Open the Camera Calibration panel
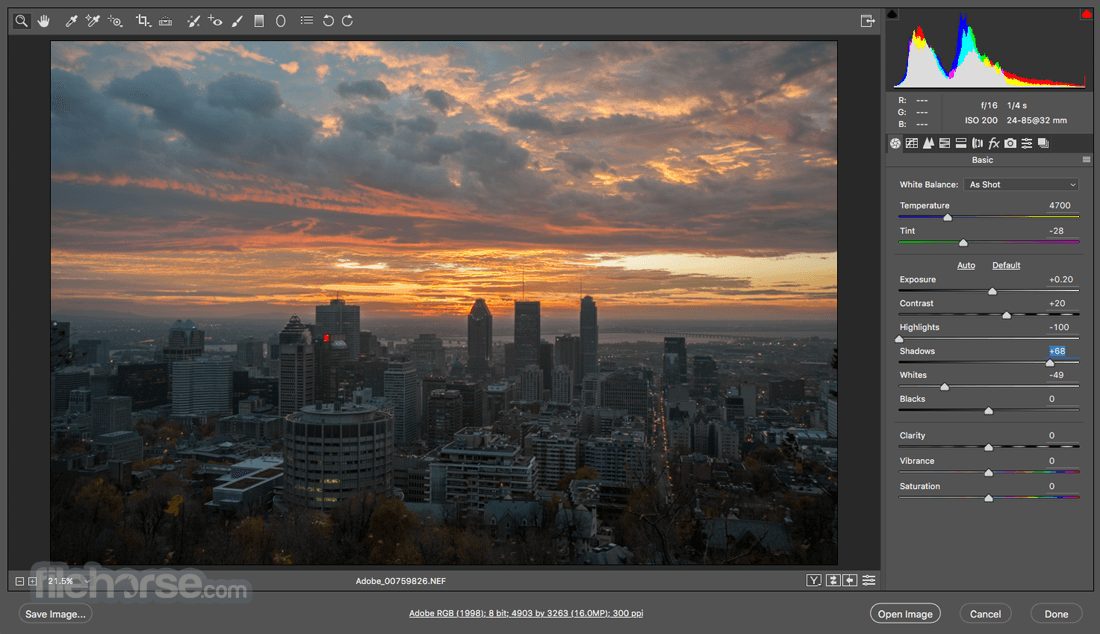The image size is (1100, 634). pyautogui.click(x=1010, y=143)
